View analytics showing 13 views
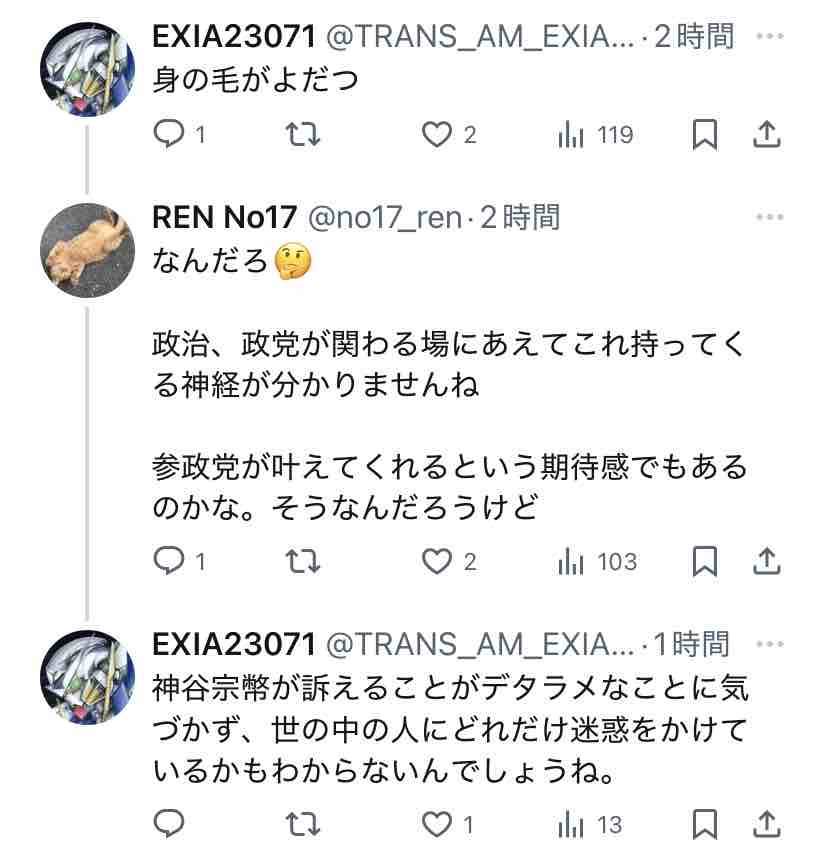828x863 pixels. pos(590,825)
